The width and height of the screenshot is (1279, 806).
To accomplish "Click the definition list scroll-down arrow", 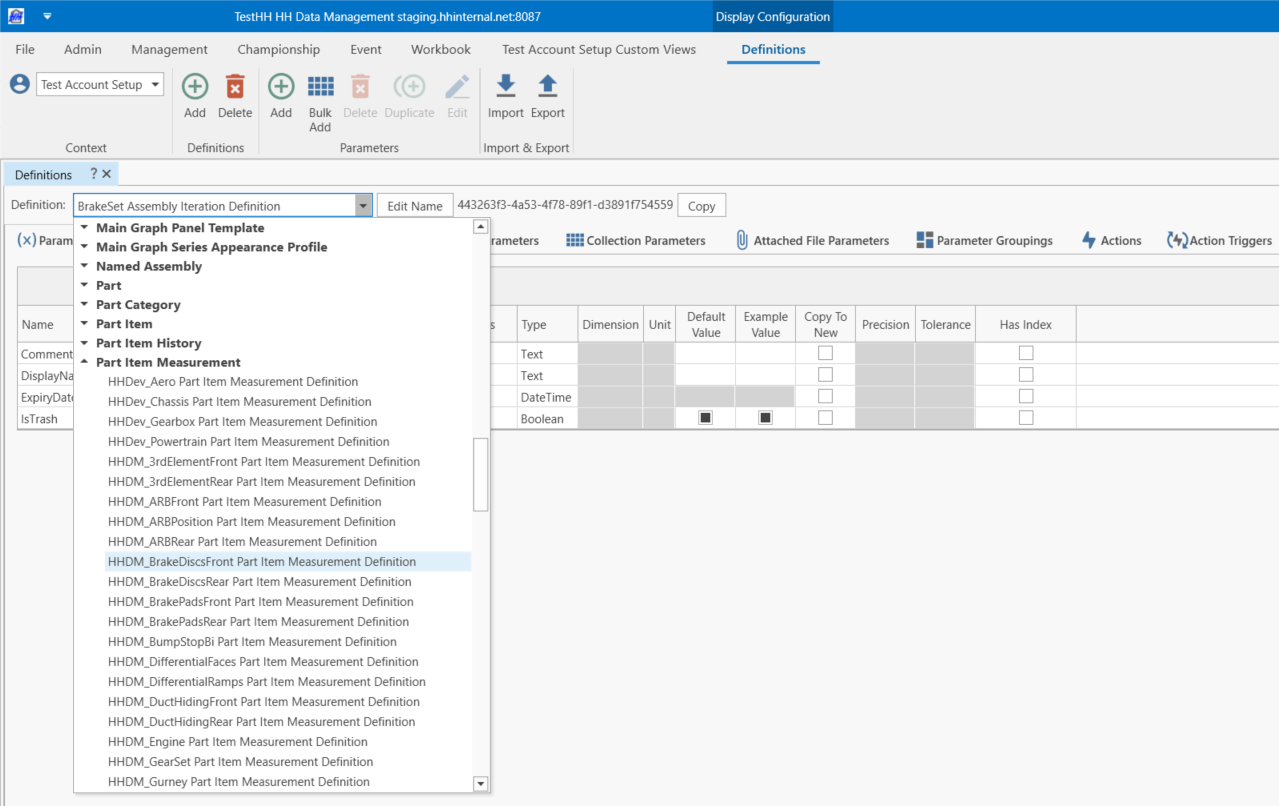I will pyautogui.click(x=480, y=783).
